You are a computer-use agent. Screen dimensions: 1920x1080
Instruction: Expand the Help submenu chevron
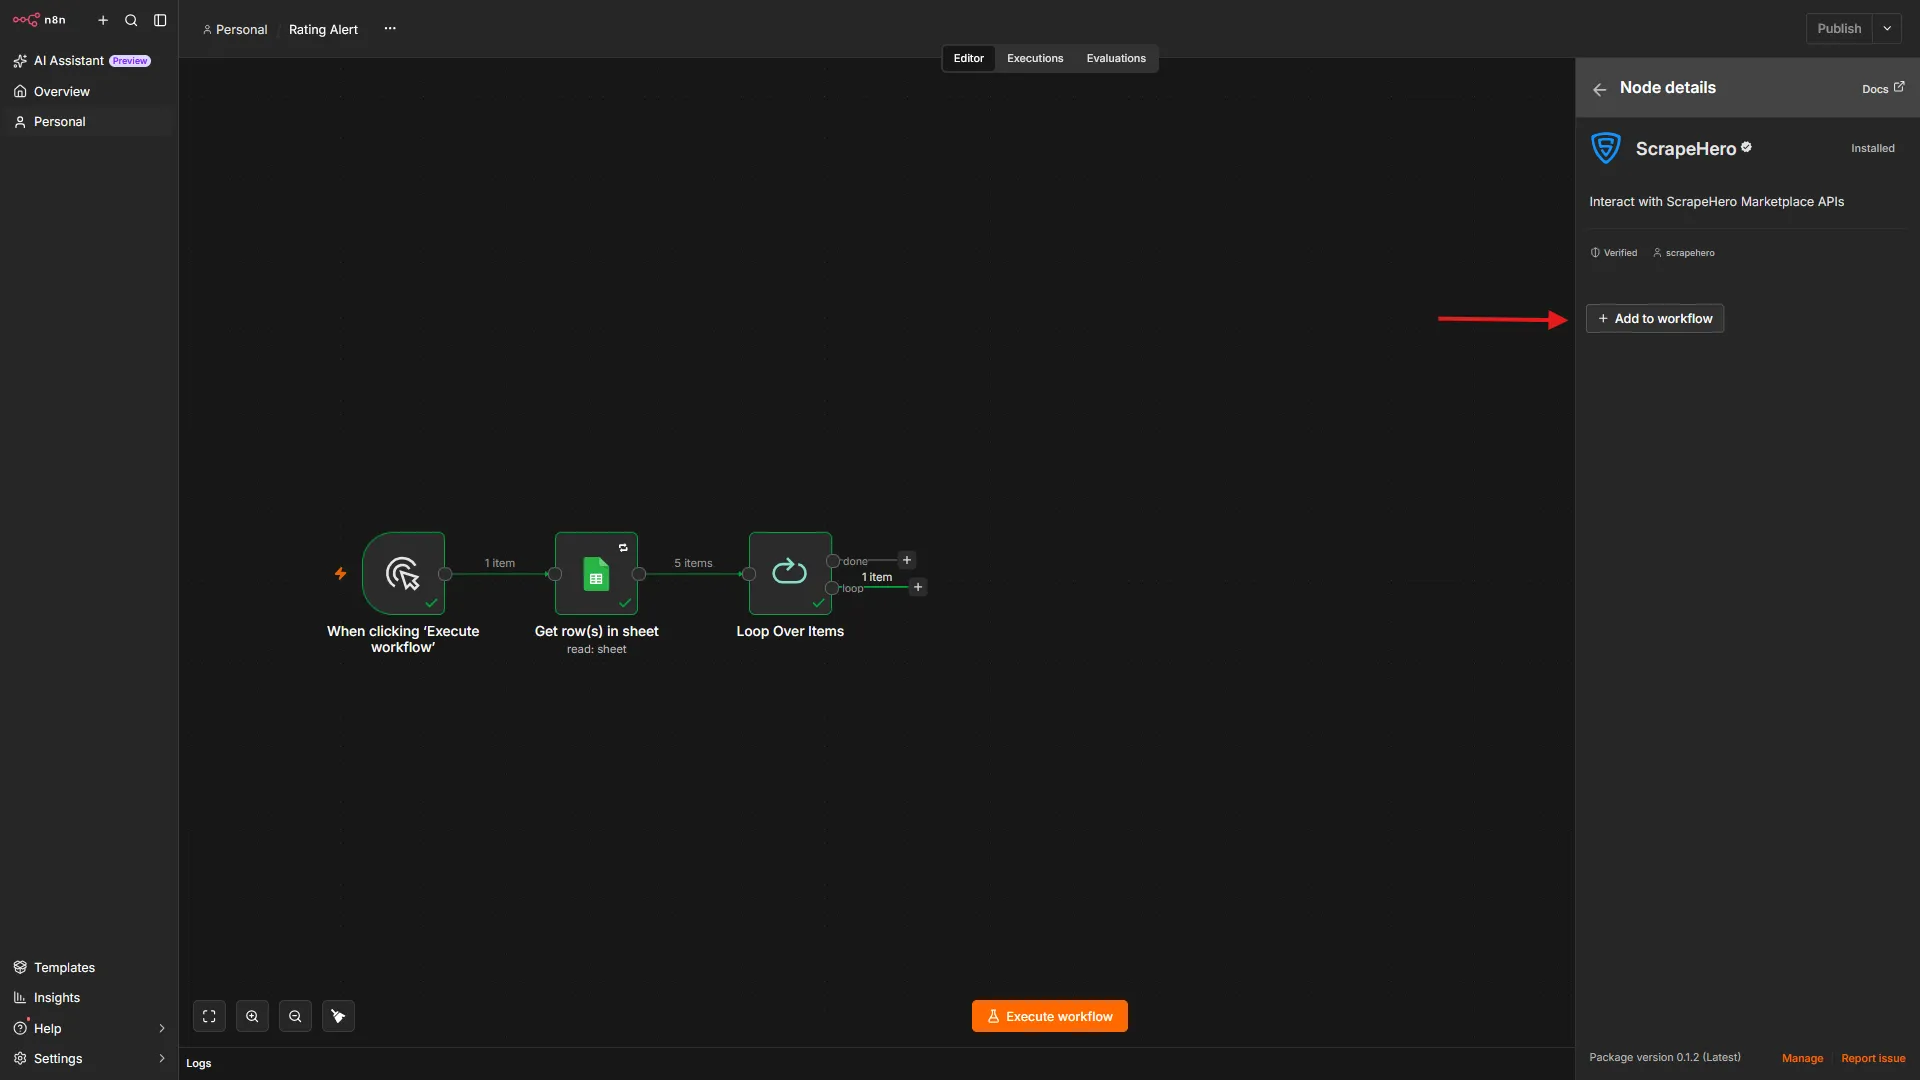coord(162,1028)
